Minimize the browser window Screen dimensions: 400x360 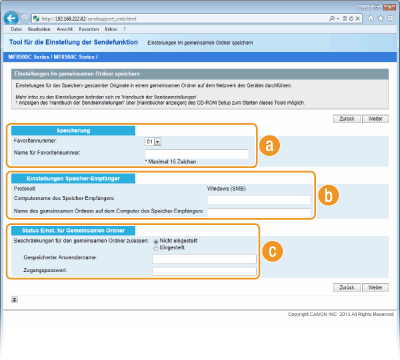pos(364,7)
